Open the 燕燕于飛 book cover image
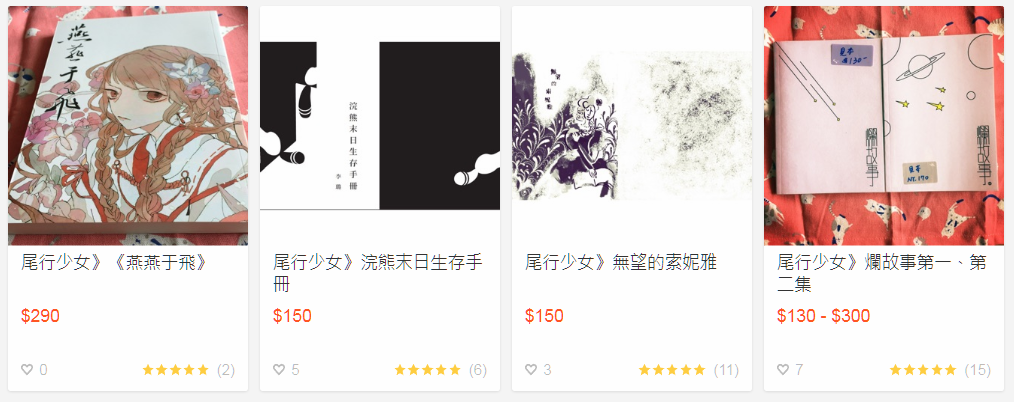This screenshot has width=1014, height=402. tap(128, 126)
